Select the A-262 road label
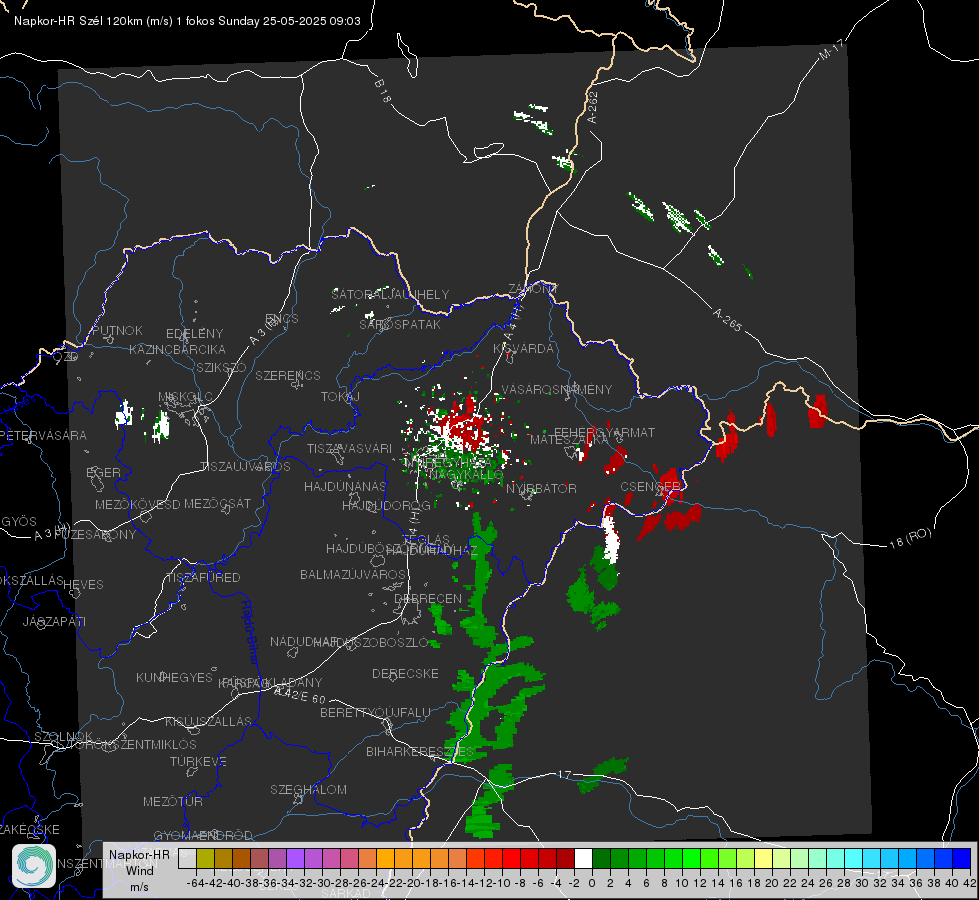979x900 pixels. click(593, 107)
